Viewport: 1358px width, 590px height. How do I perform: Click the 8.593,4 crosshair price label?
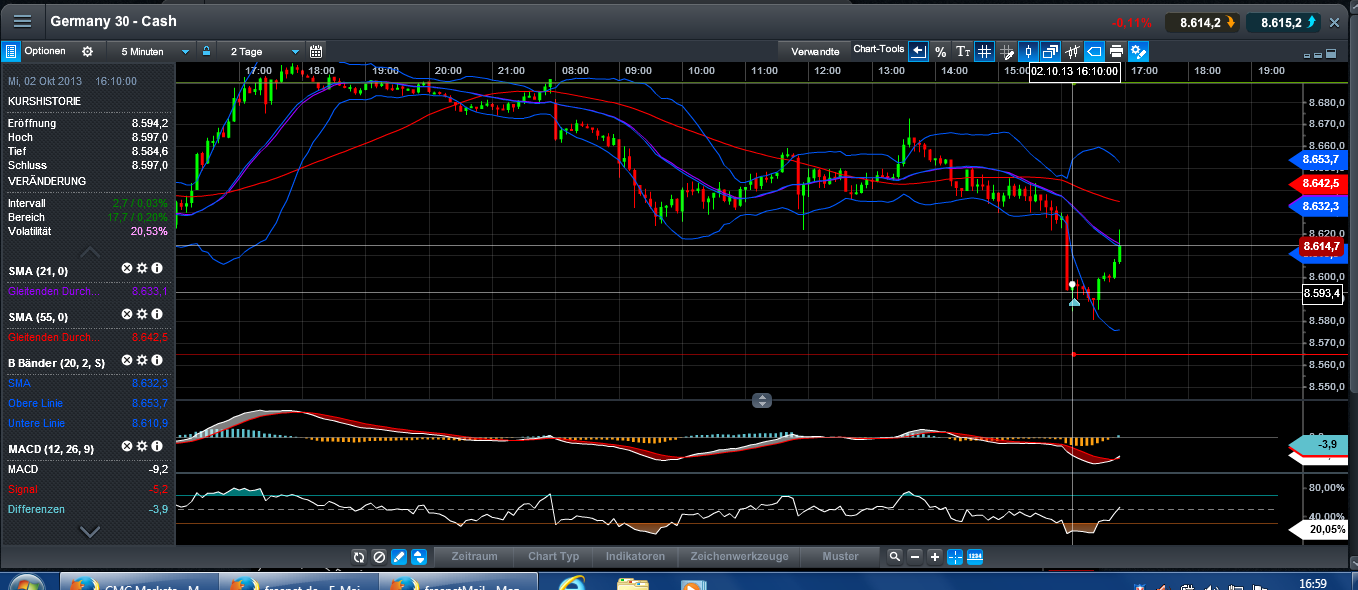[x=1322, y=293]
